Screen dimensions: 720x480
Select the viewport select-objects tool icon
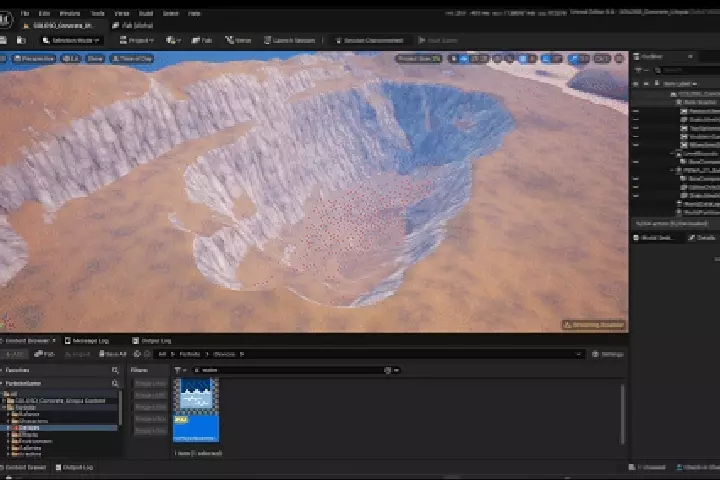point(454,59)
